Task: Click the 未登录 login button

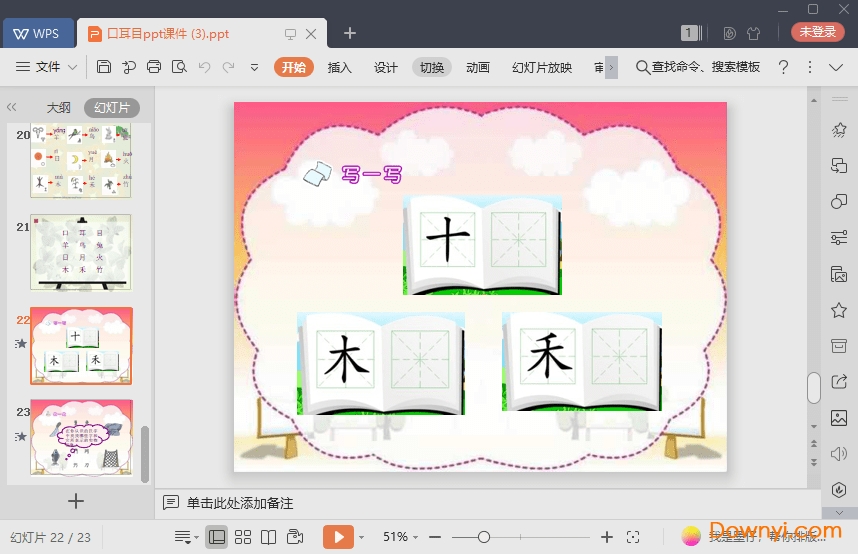Action: (818, 32)
